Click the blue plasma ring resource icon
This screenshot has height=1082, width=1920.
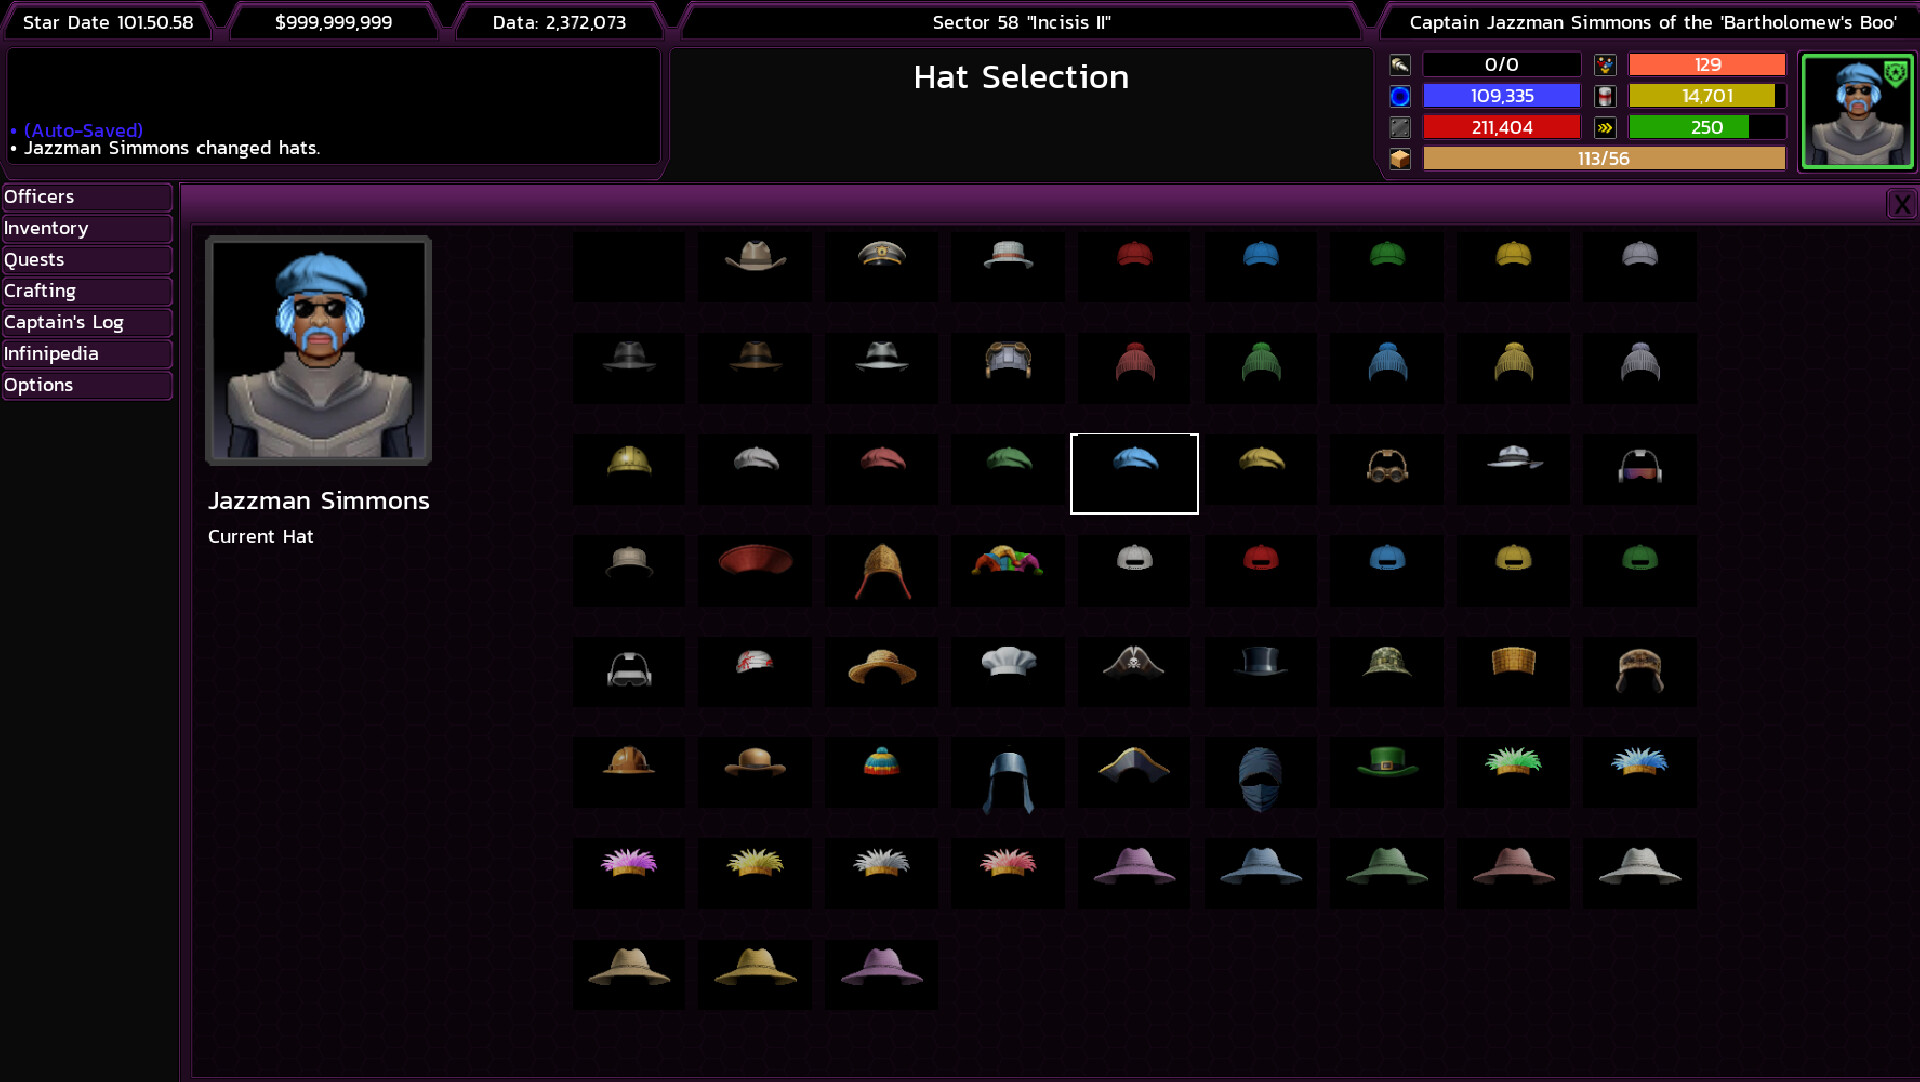(1401, 96)
